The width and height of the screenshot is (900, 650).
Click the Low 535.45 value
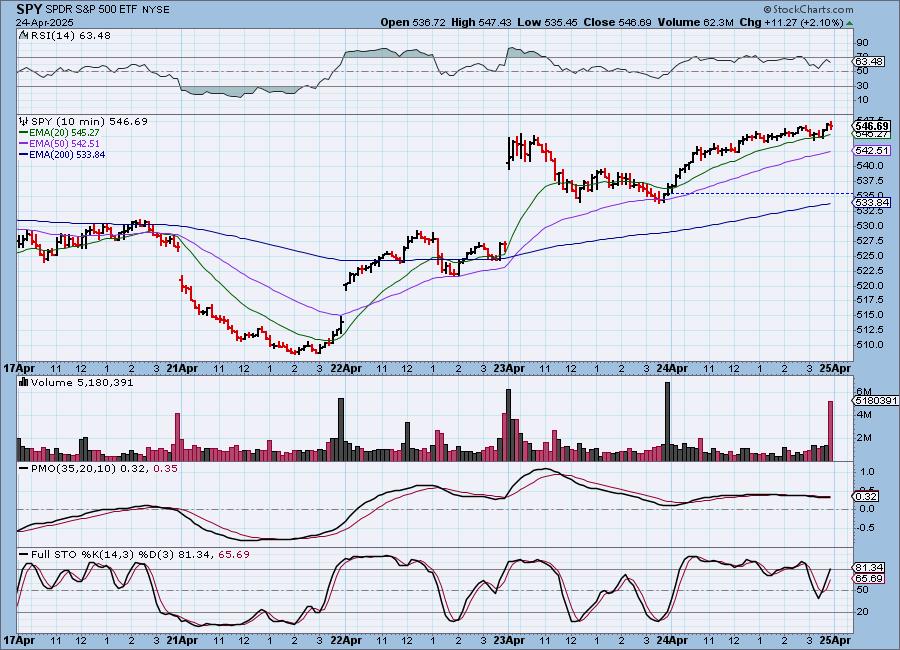pos(547,22)
